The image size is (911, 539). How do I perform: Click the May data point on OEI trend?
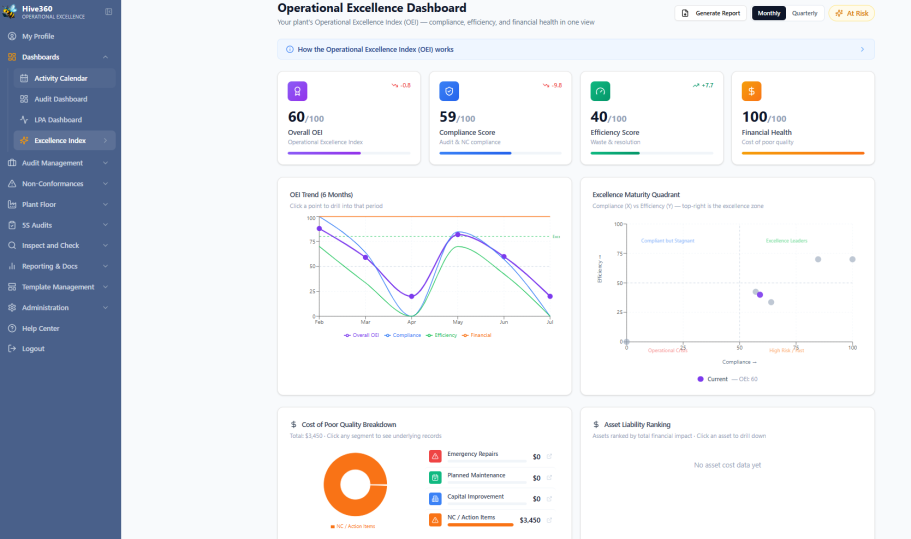(x=458, y=235)
